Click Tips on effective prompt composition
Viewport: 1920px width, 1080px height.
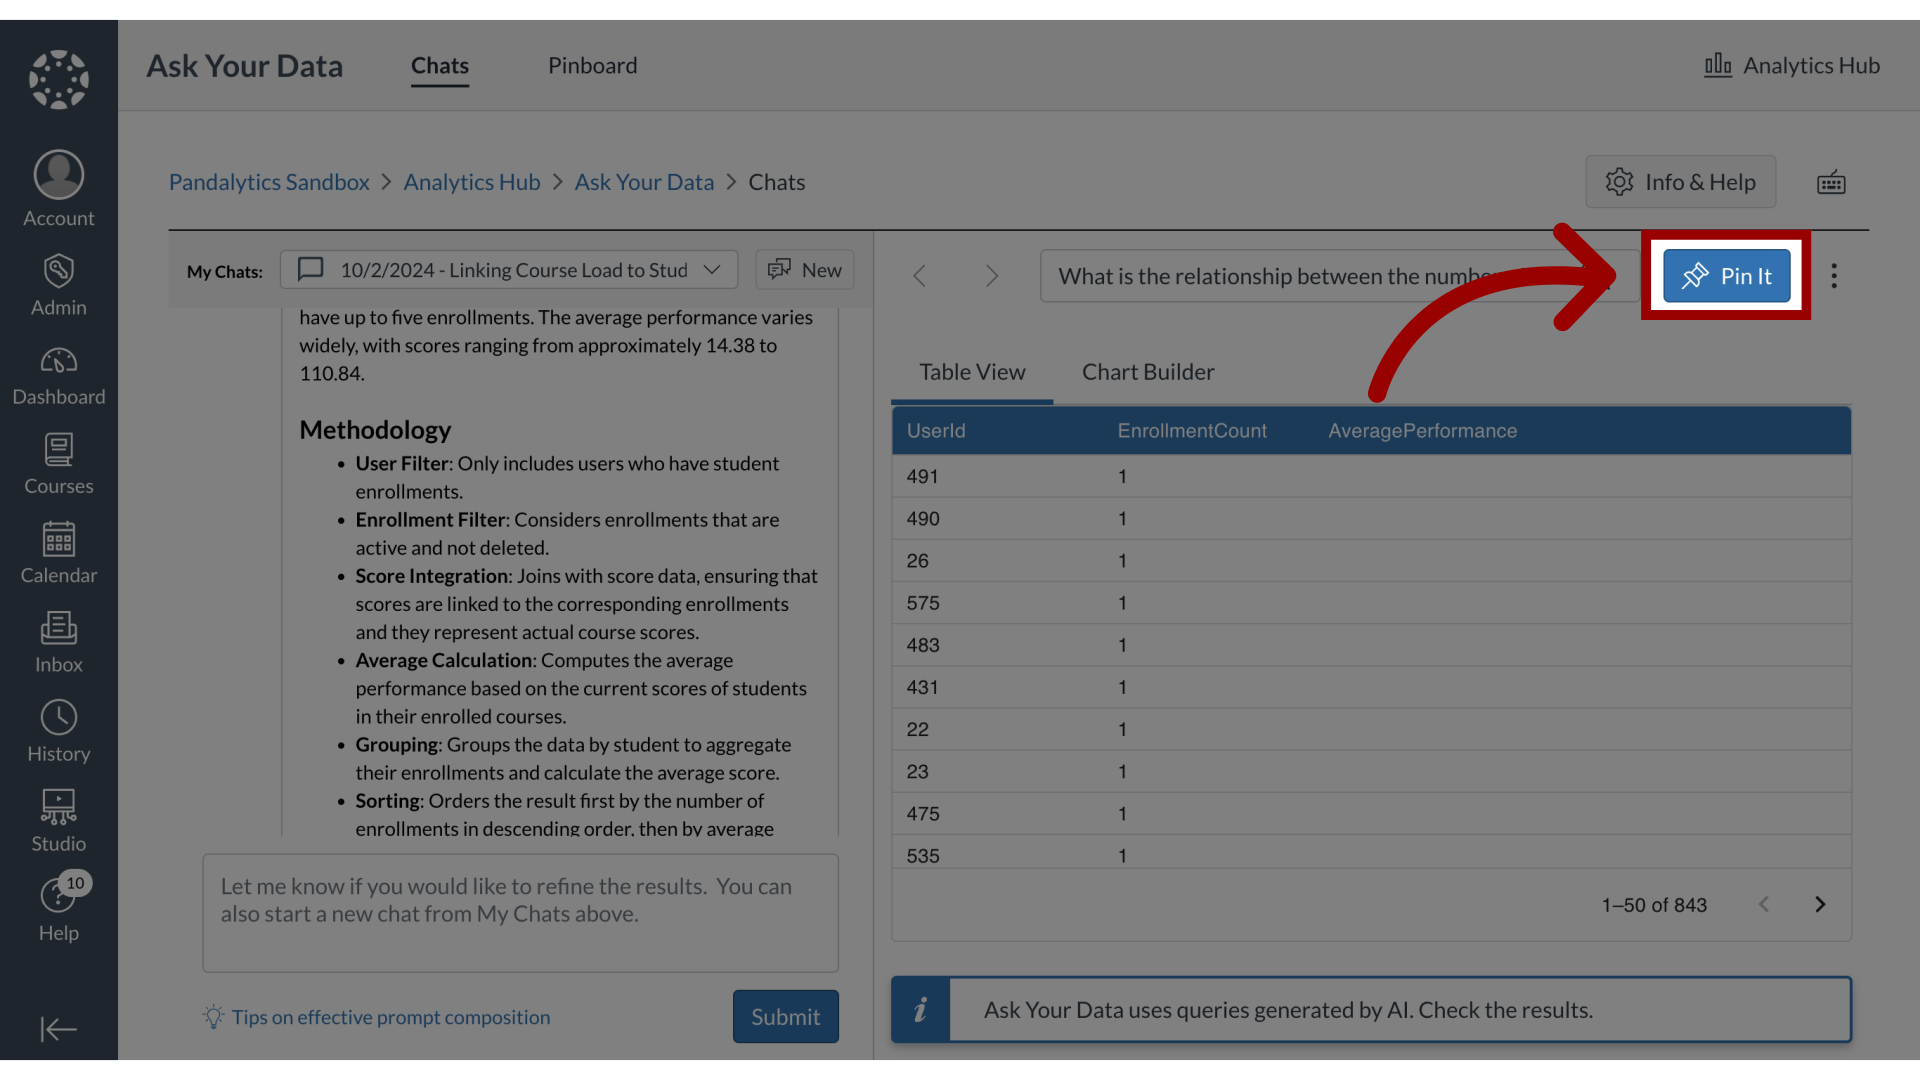(x=390, y=1017)
